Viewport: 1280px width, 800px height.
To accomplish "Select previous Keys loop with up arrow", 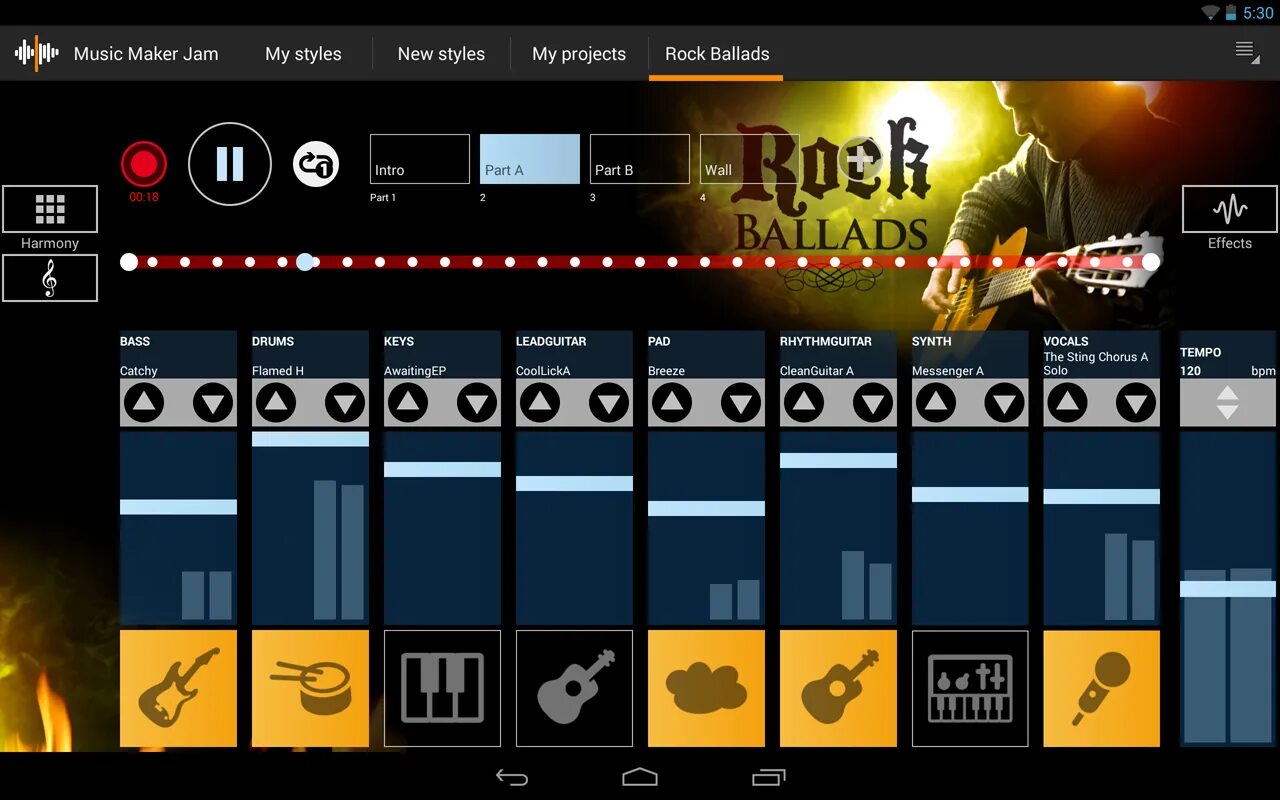I will [408, 403].
